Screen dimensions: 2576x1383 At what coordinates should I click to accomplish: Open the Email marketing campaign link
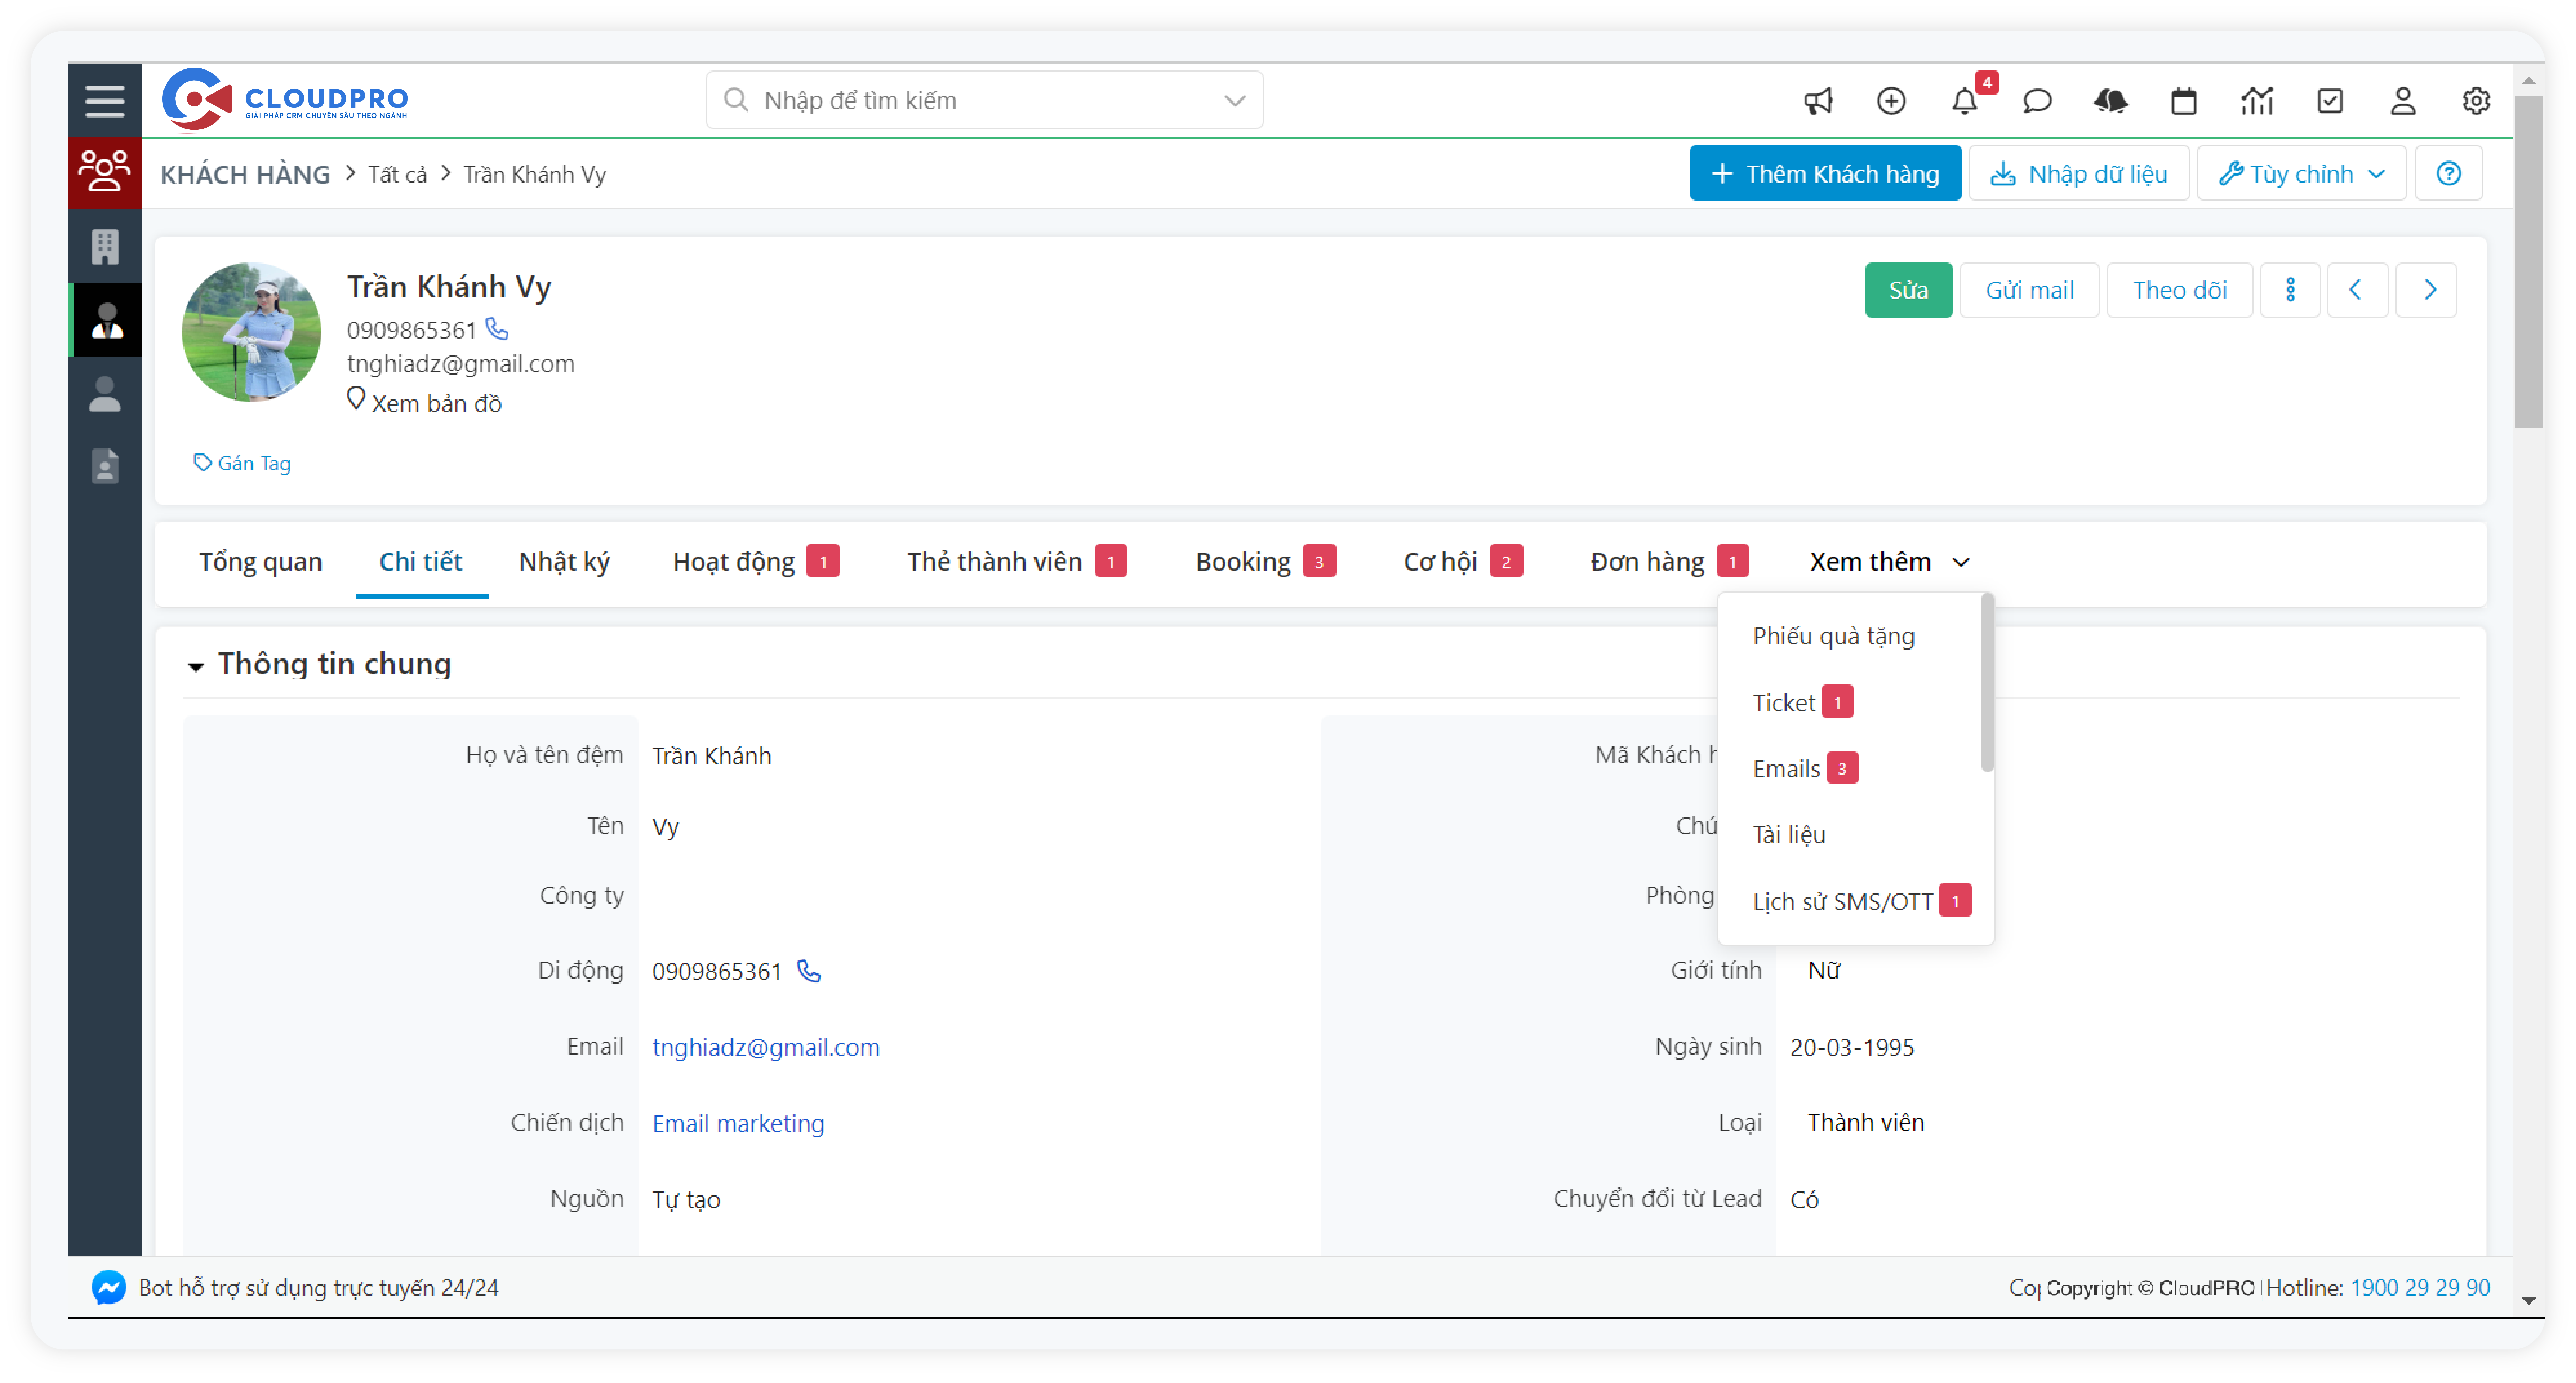tap(738, 1123)
